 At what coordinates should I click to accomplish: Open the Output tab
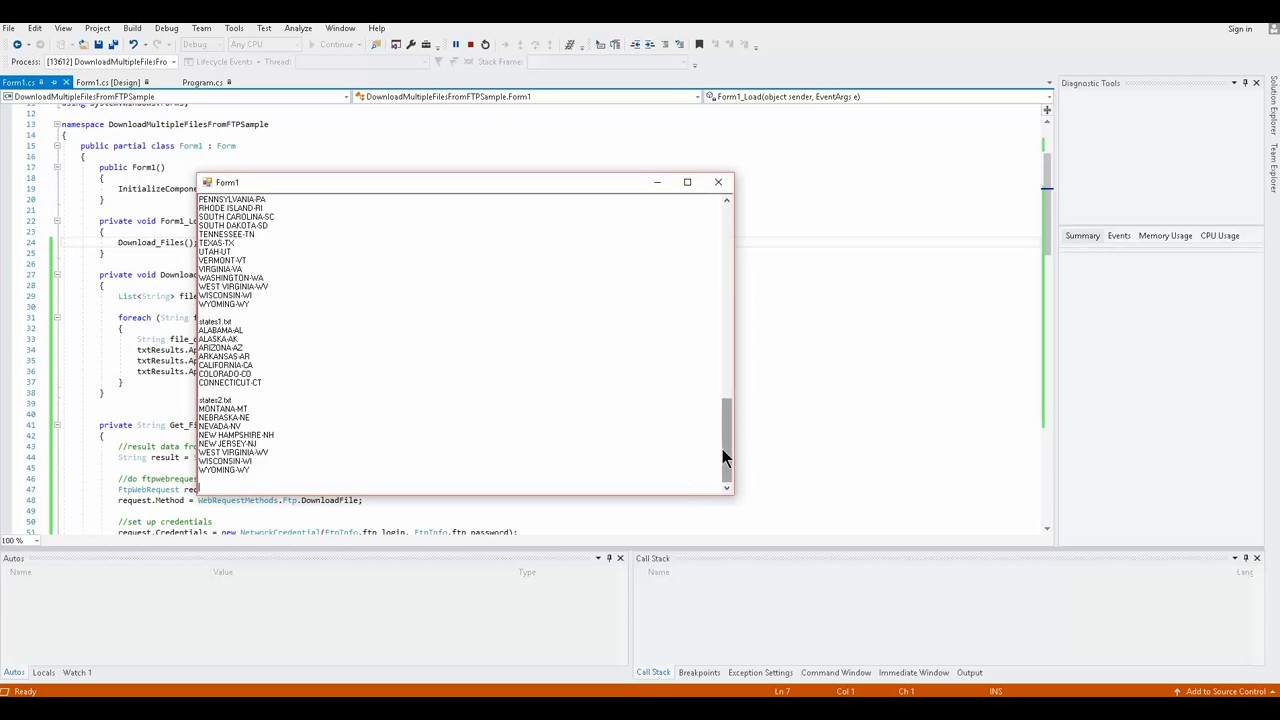pyautogui.click(x=969, y=672)
